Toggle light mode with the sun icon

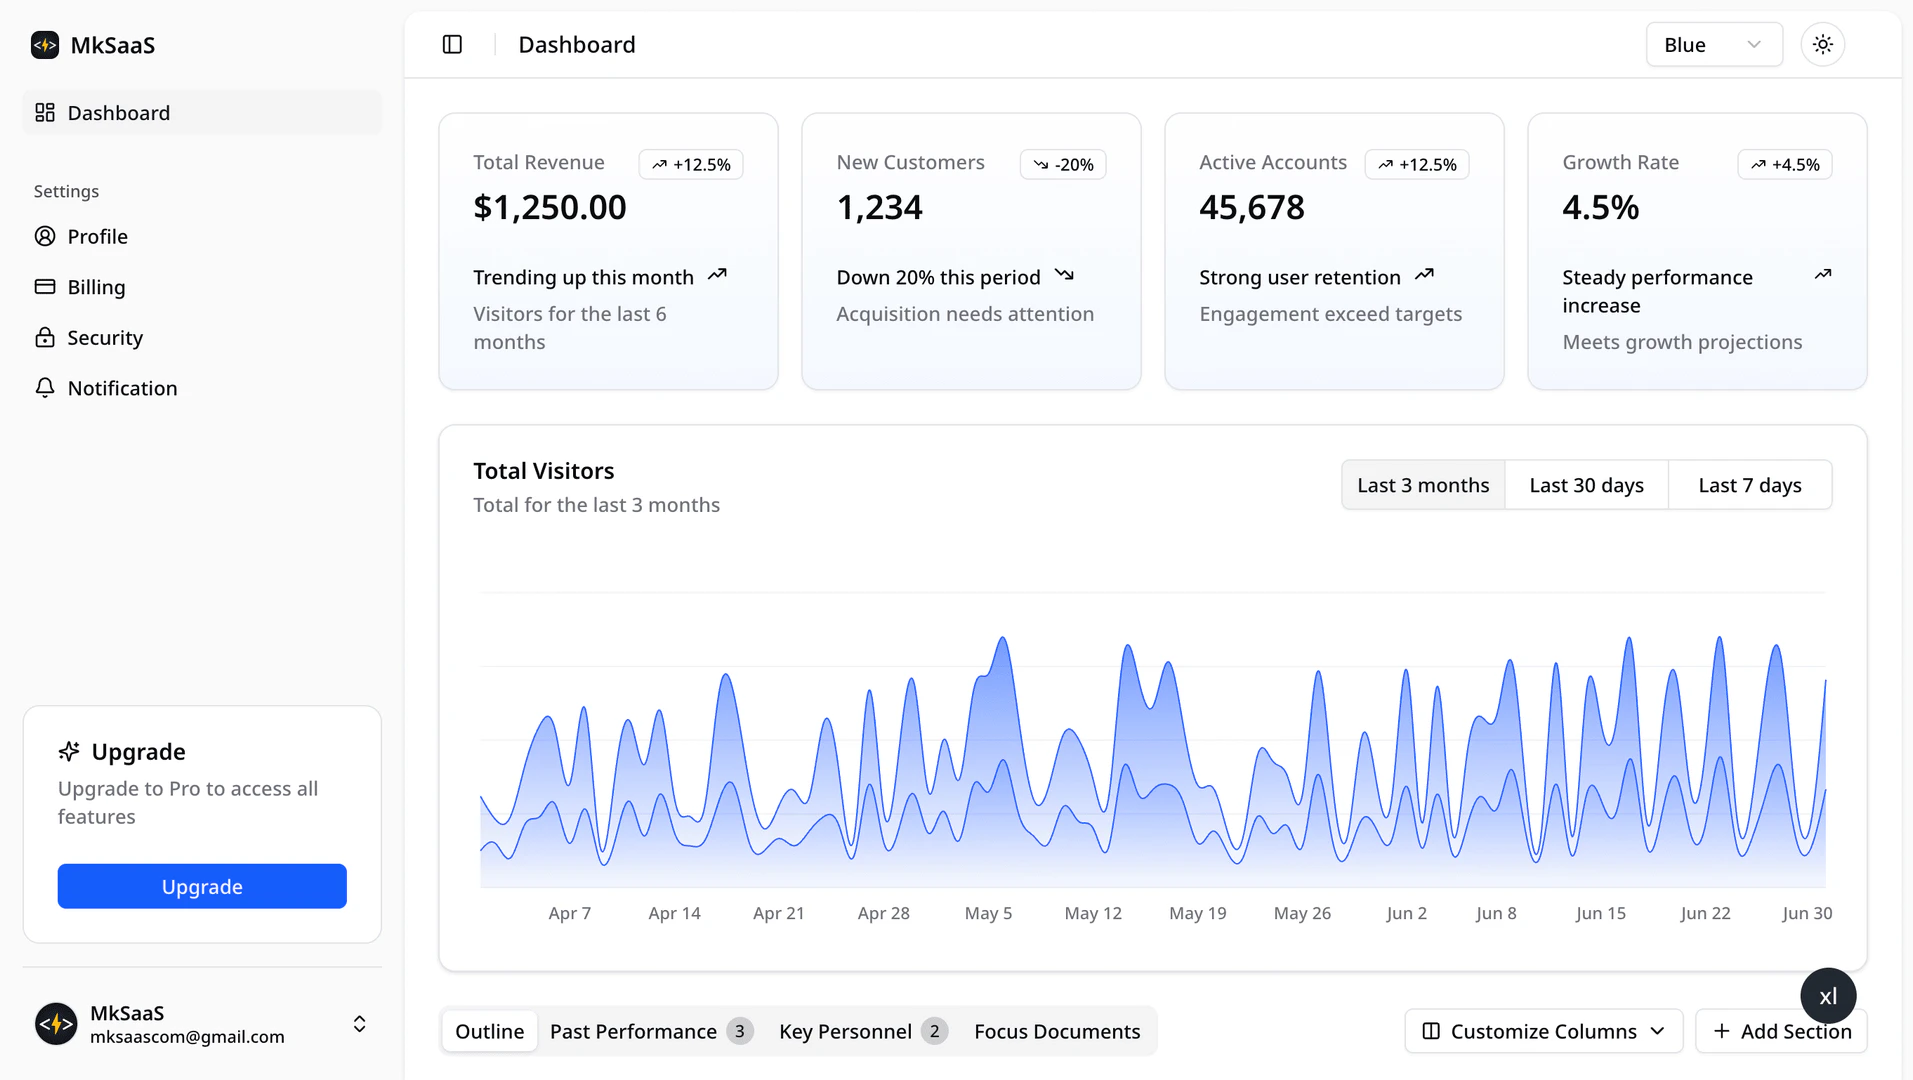point(1822,44)
